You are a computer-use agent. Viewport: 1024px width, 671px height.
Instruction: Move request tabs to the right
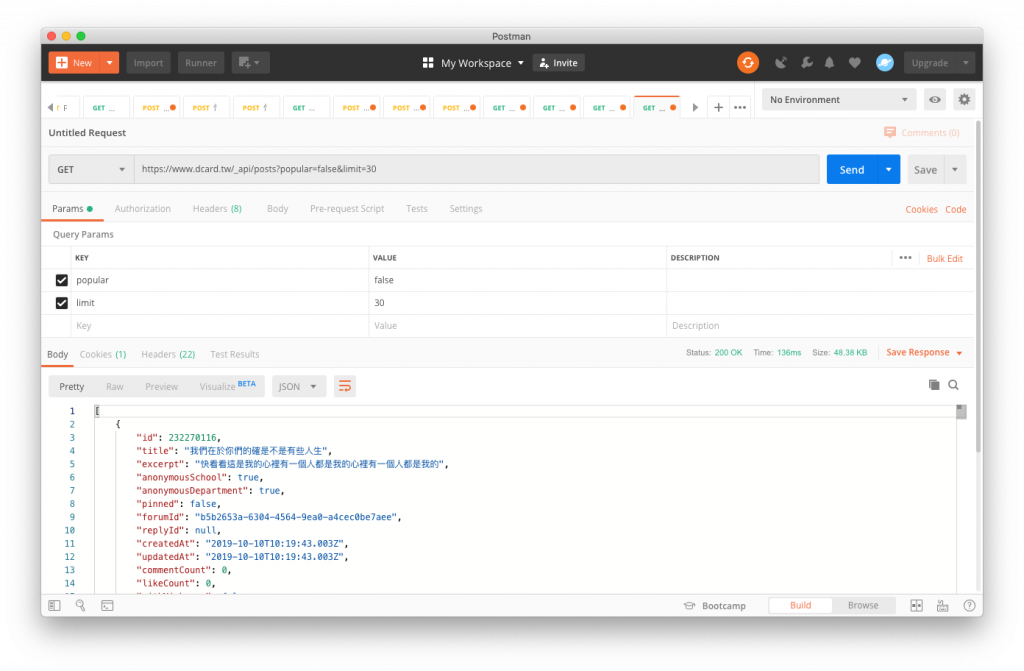695,107
